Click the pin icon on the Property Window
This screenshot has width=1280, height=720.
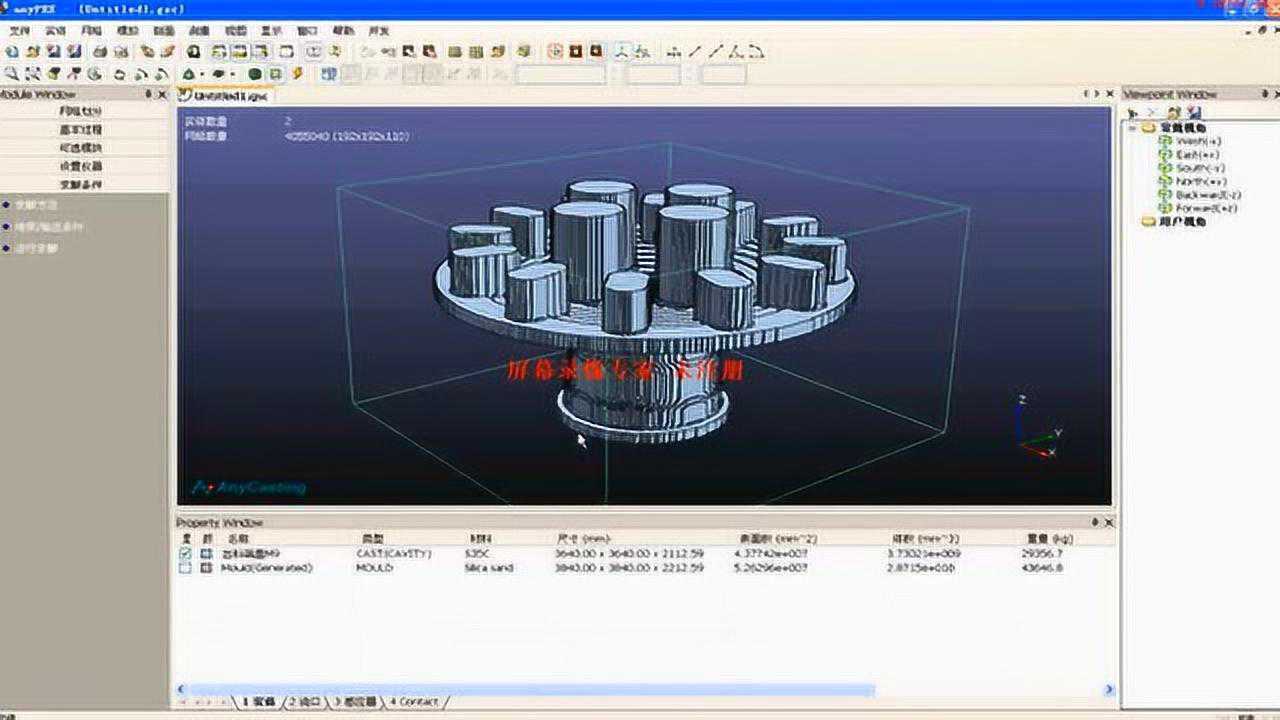1096,522
